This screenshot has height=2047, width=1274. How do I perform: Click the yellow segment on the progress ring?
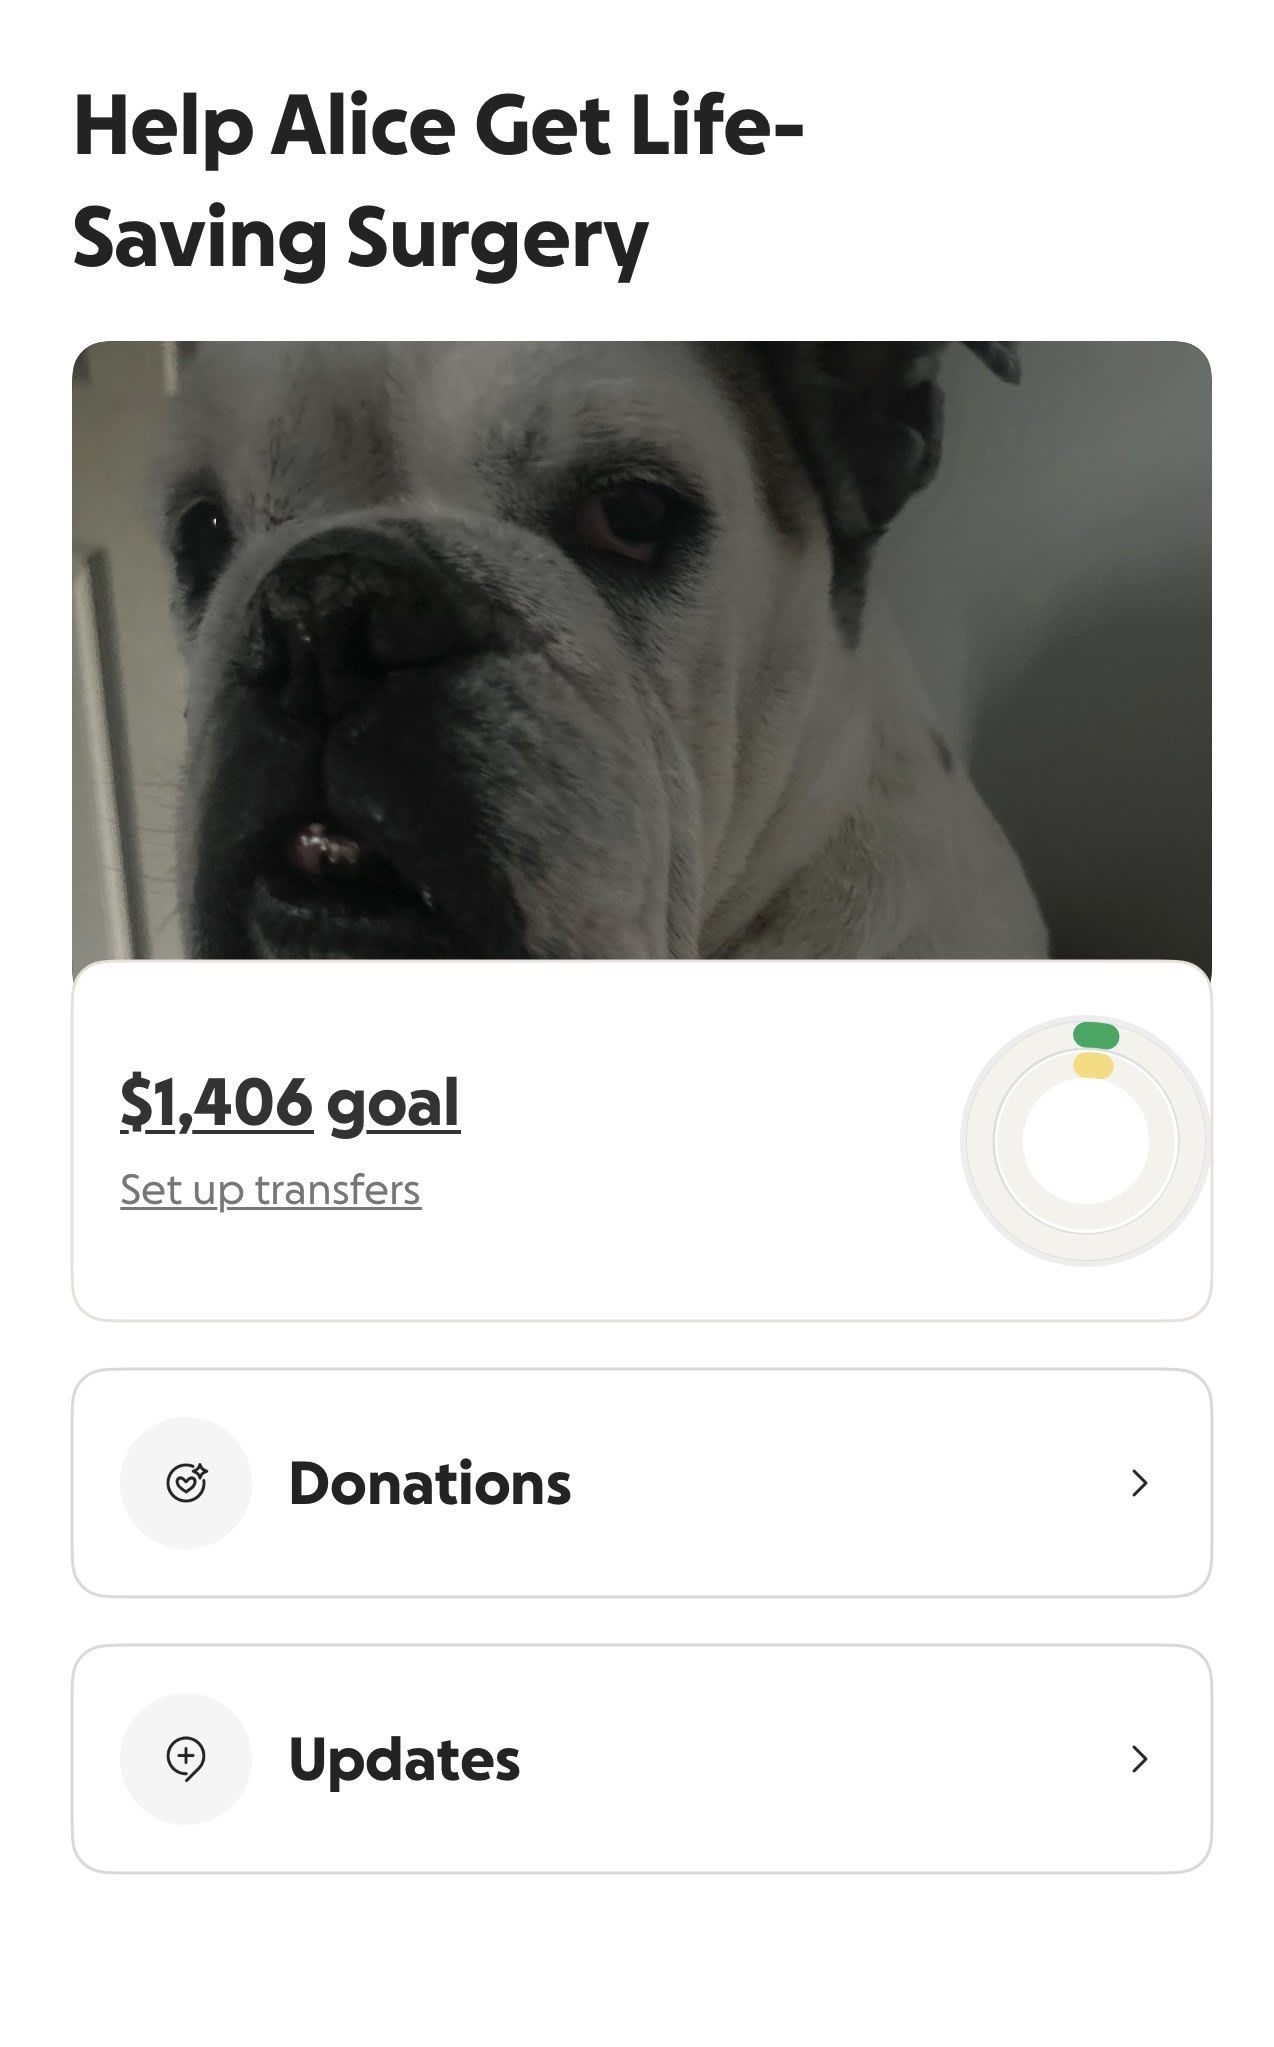(1093, 1065)
